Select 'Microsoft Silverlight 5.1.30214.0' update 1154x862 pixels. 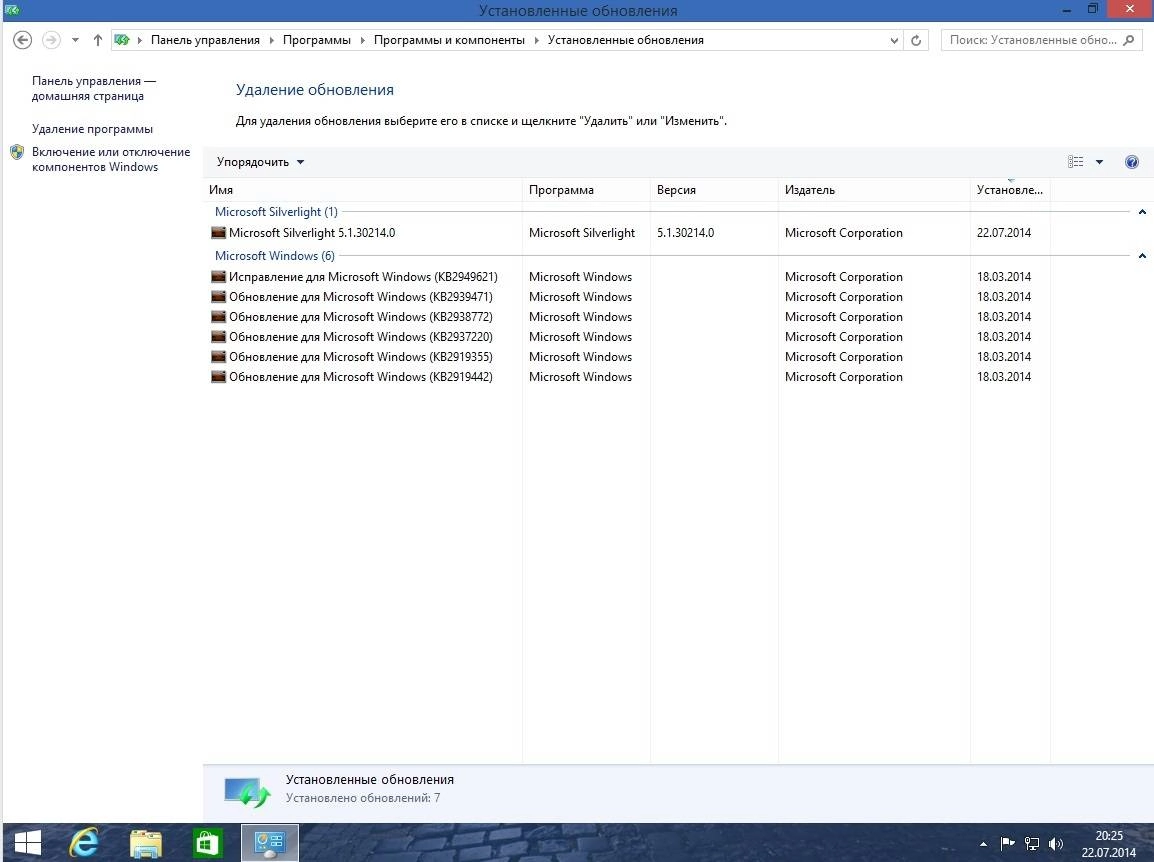[x=311, y=233]
